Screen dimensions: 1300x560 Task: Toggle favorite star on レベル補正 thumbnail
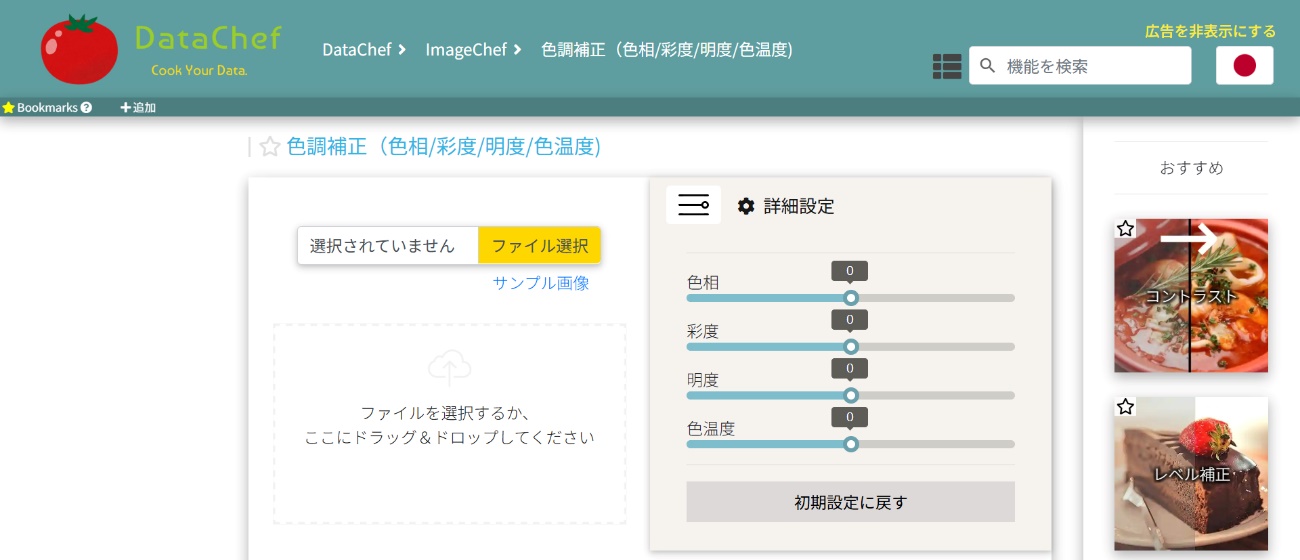pos(1126,407)
